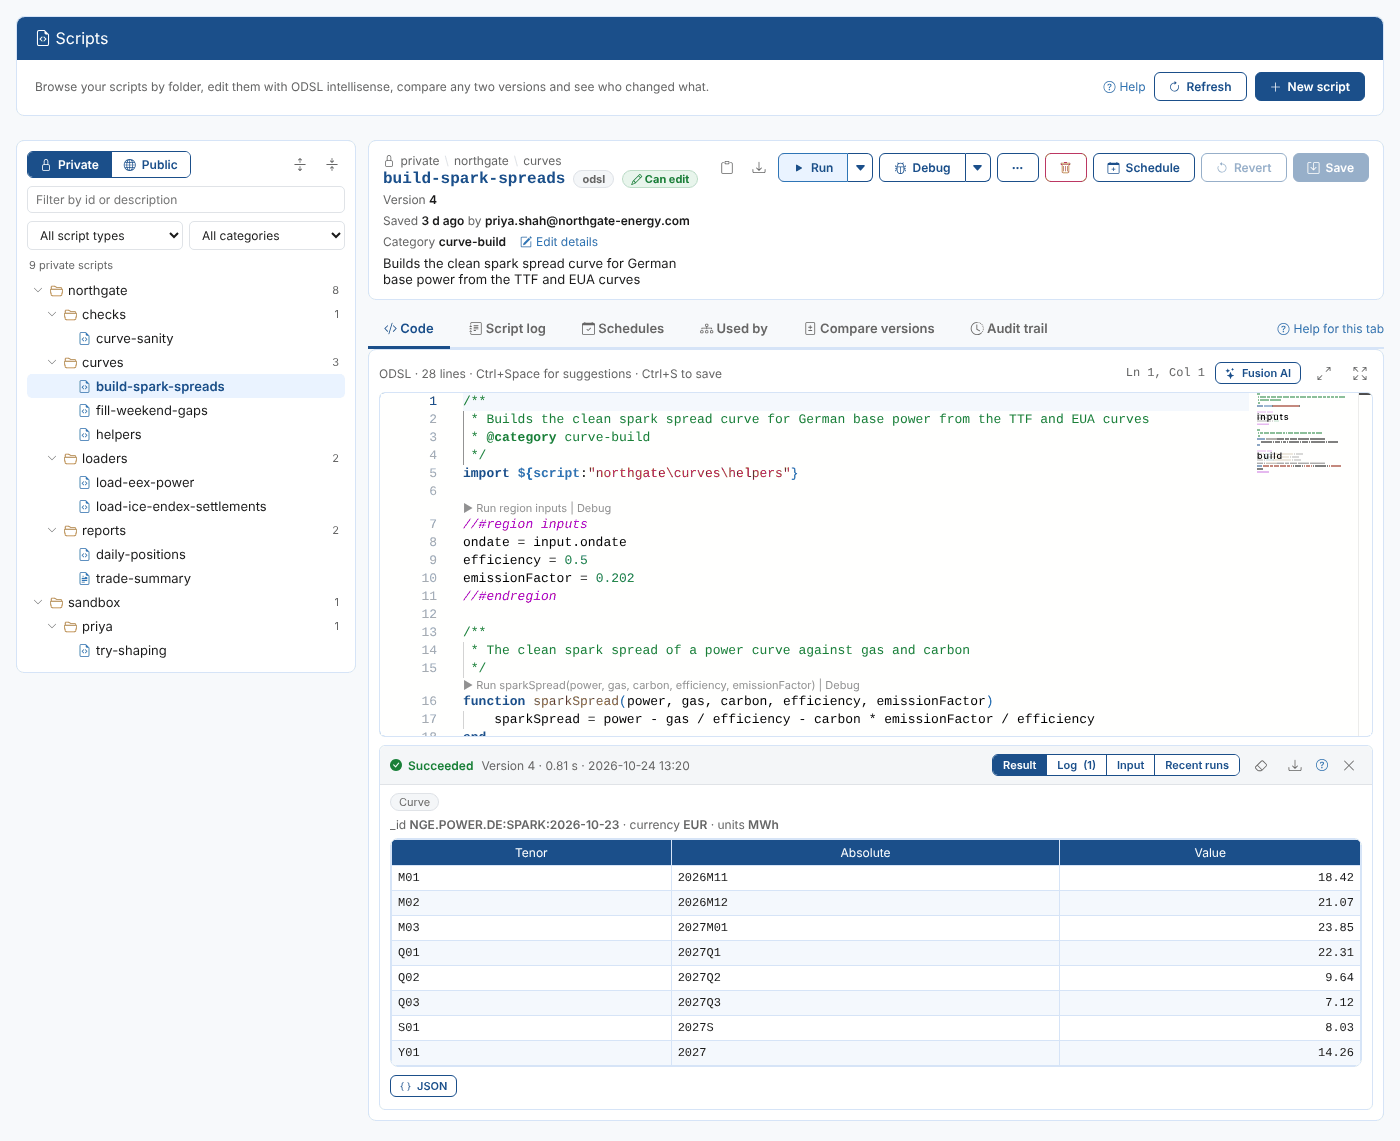The width and height of the screenshot is (1400, 1141).
Task: Show the Input view
Action: [x=1130, y=765]
